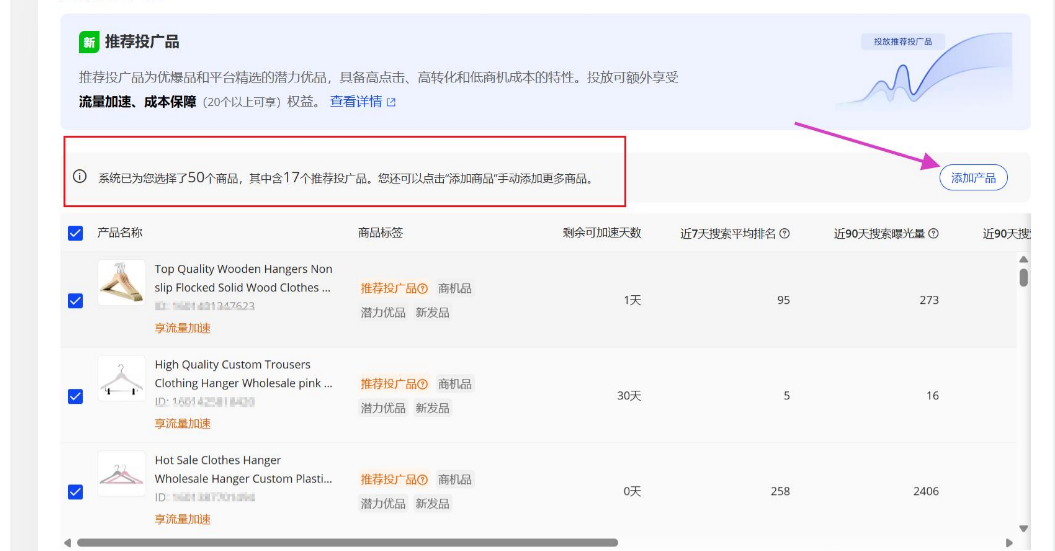
Task: Click 享流量加速 under the custom trousers product
Action: (182, 424)
